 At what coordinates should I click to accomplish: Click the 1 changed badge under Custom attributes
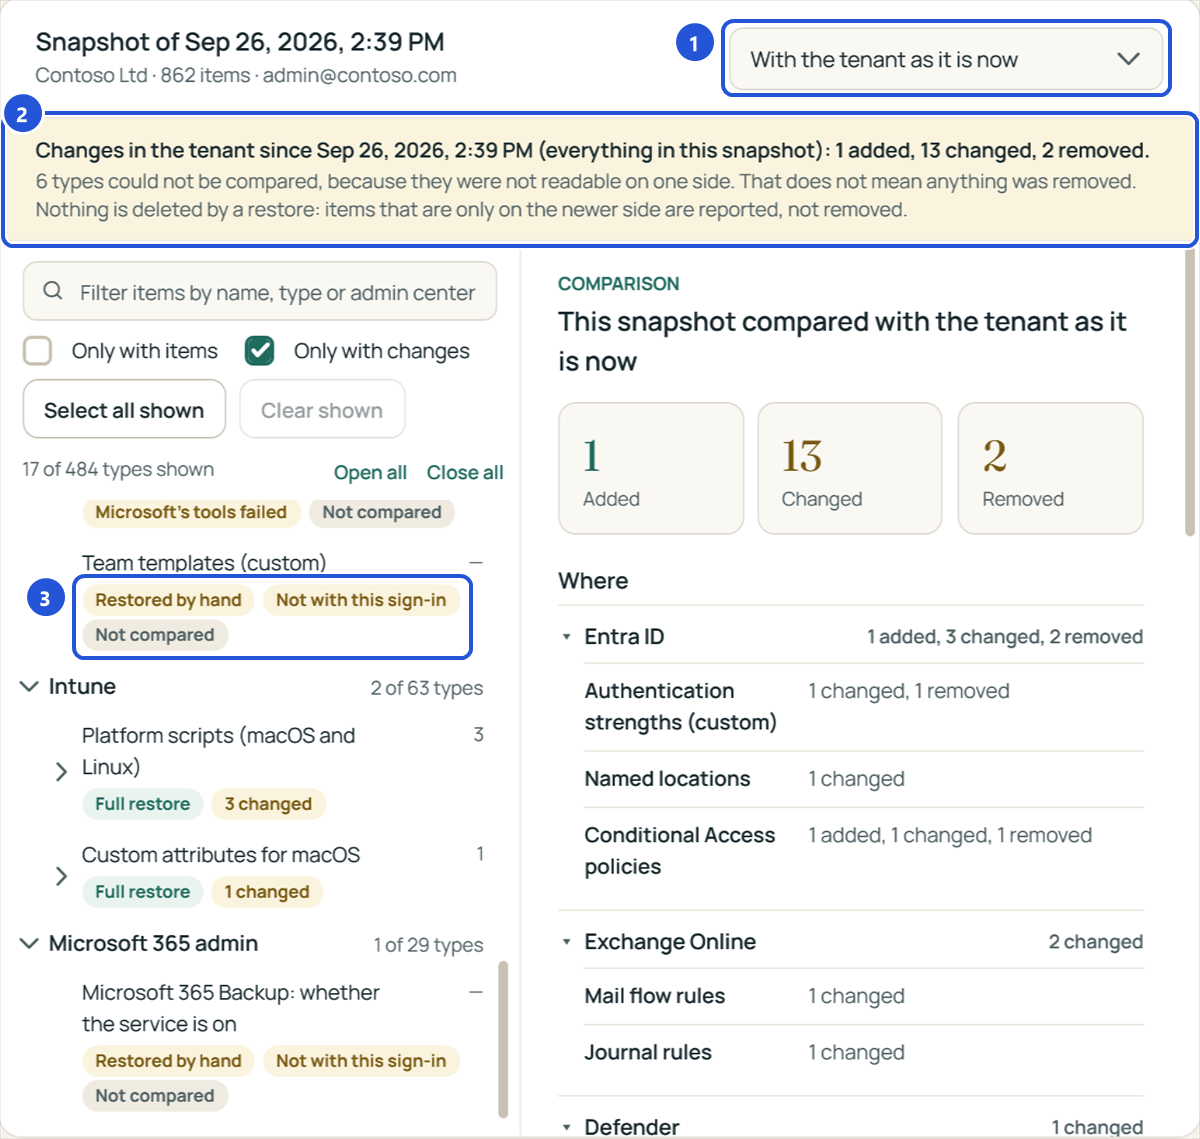pos(267,892)
